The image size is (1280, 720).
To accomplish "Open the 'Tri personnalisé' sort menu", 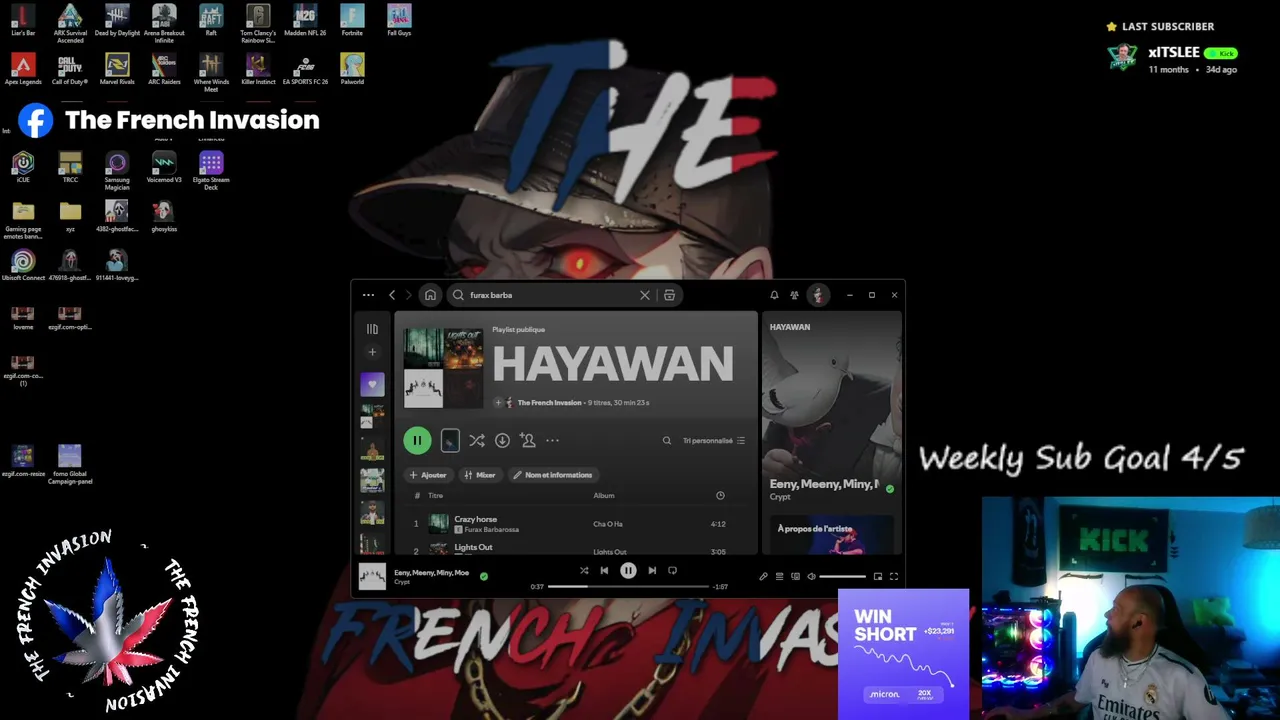I will pos(714,440).
